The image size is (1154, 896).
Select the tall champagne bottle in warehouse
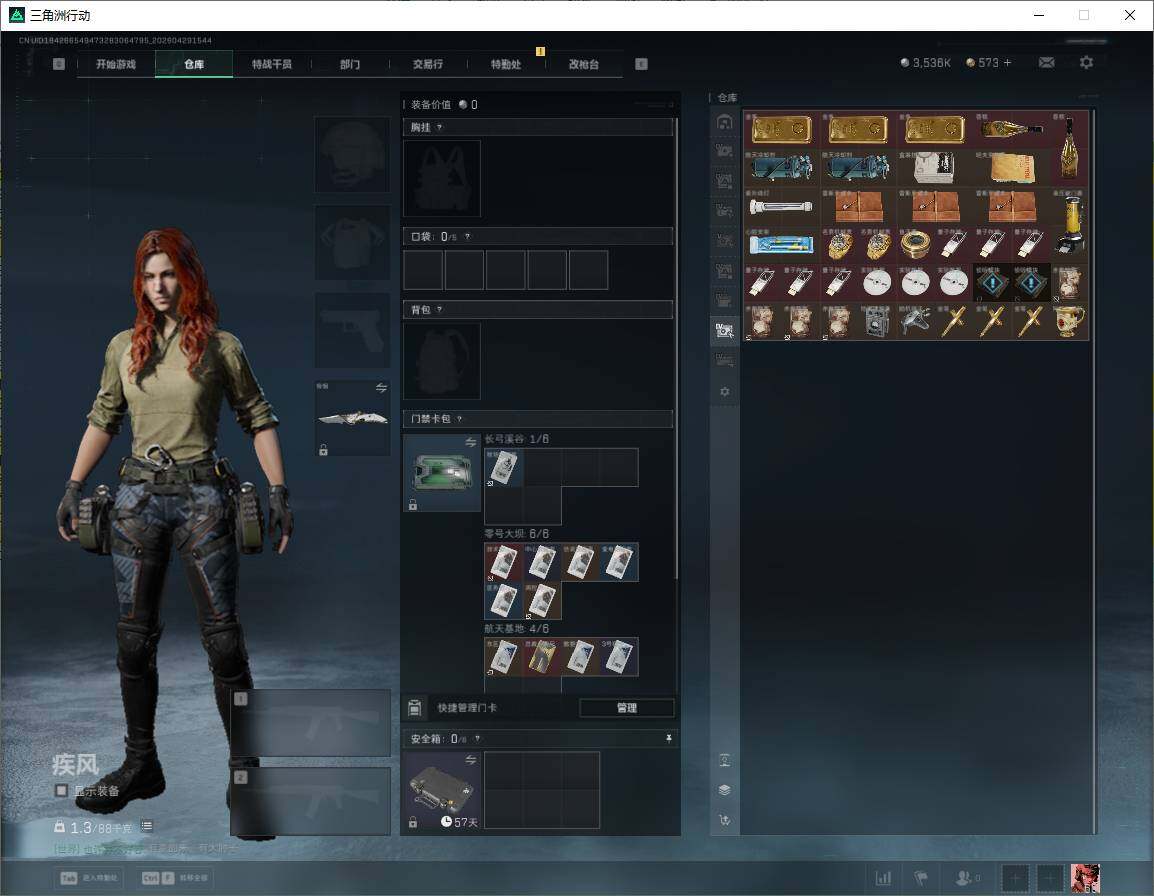pyautogui.click(x=1069, y=149)
